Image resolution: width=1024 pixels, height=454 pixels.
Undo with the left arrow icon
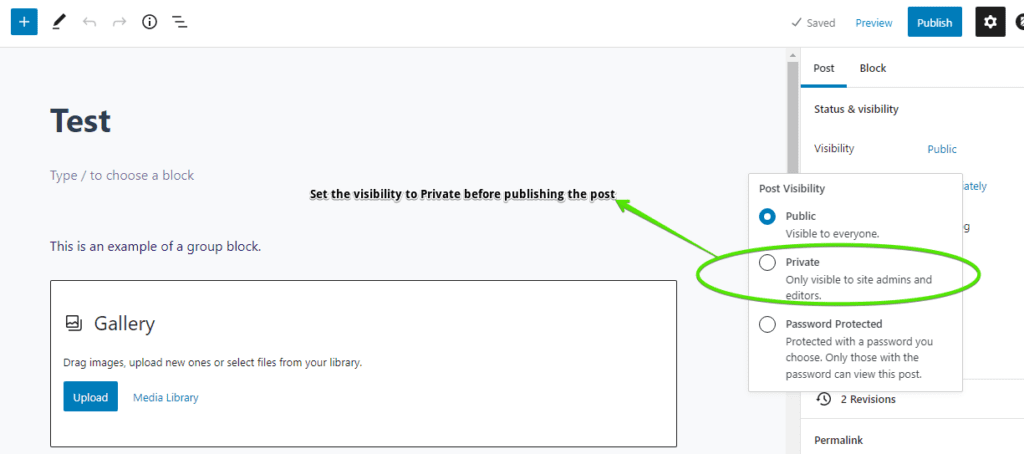[x=89, y=22]
